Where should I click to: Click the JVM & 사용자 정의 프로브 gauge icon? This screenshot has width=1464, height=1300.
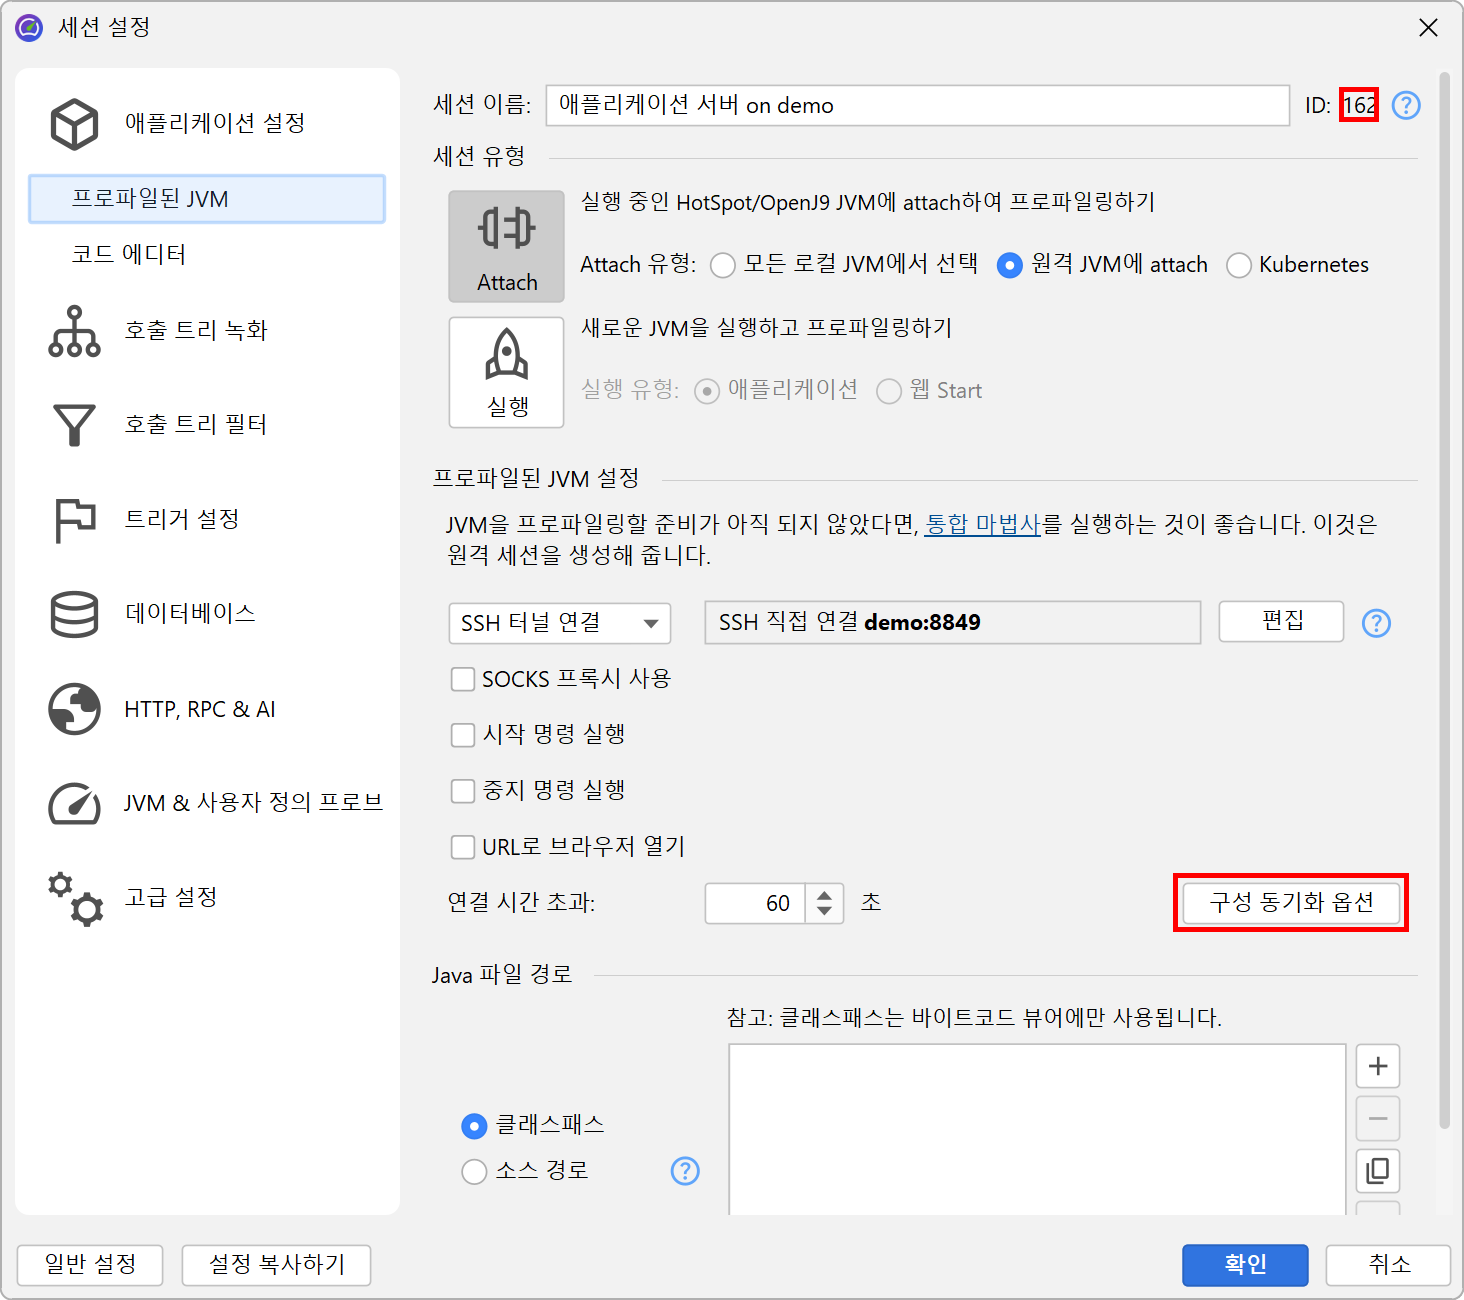point(75,803)
